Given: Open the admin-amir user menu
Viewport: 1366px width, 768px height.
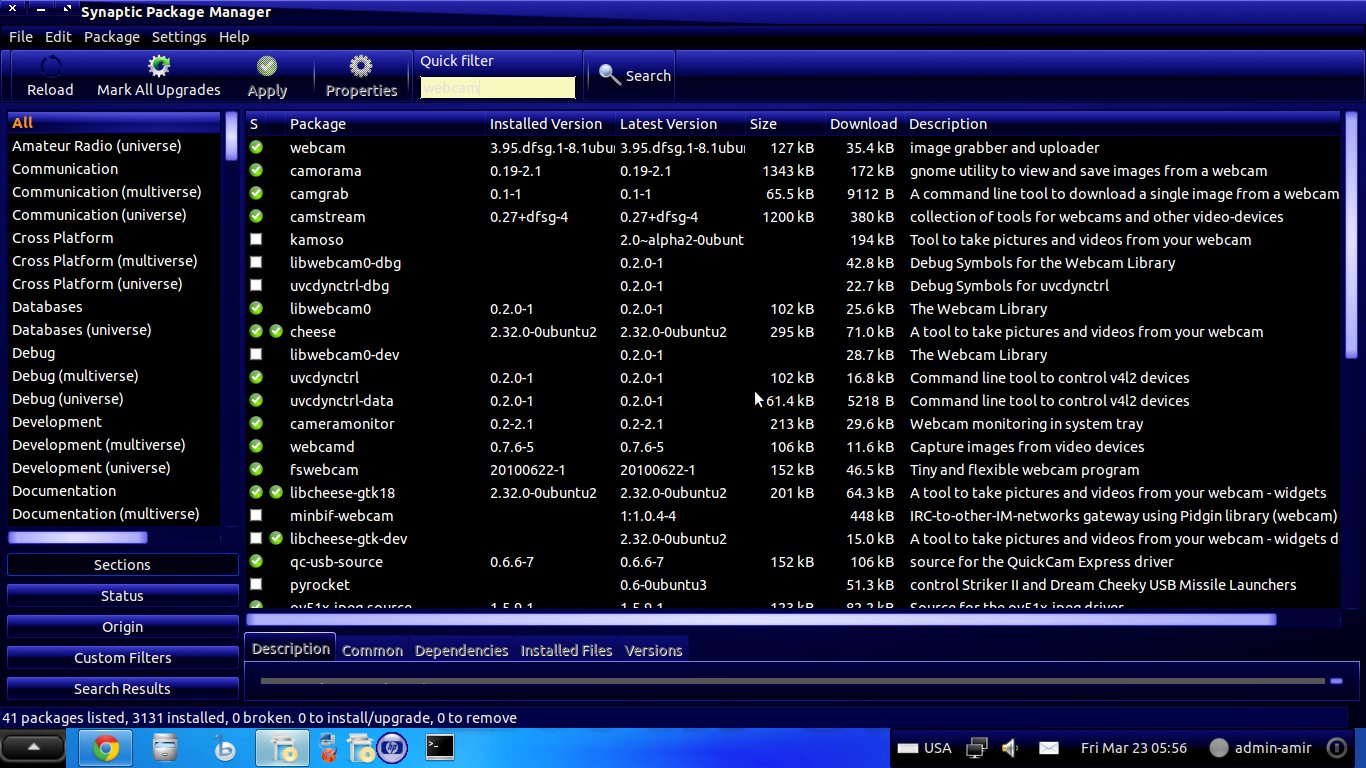Looking at the screenshot, I should pos(1263,748).
